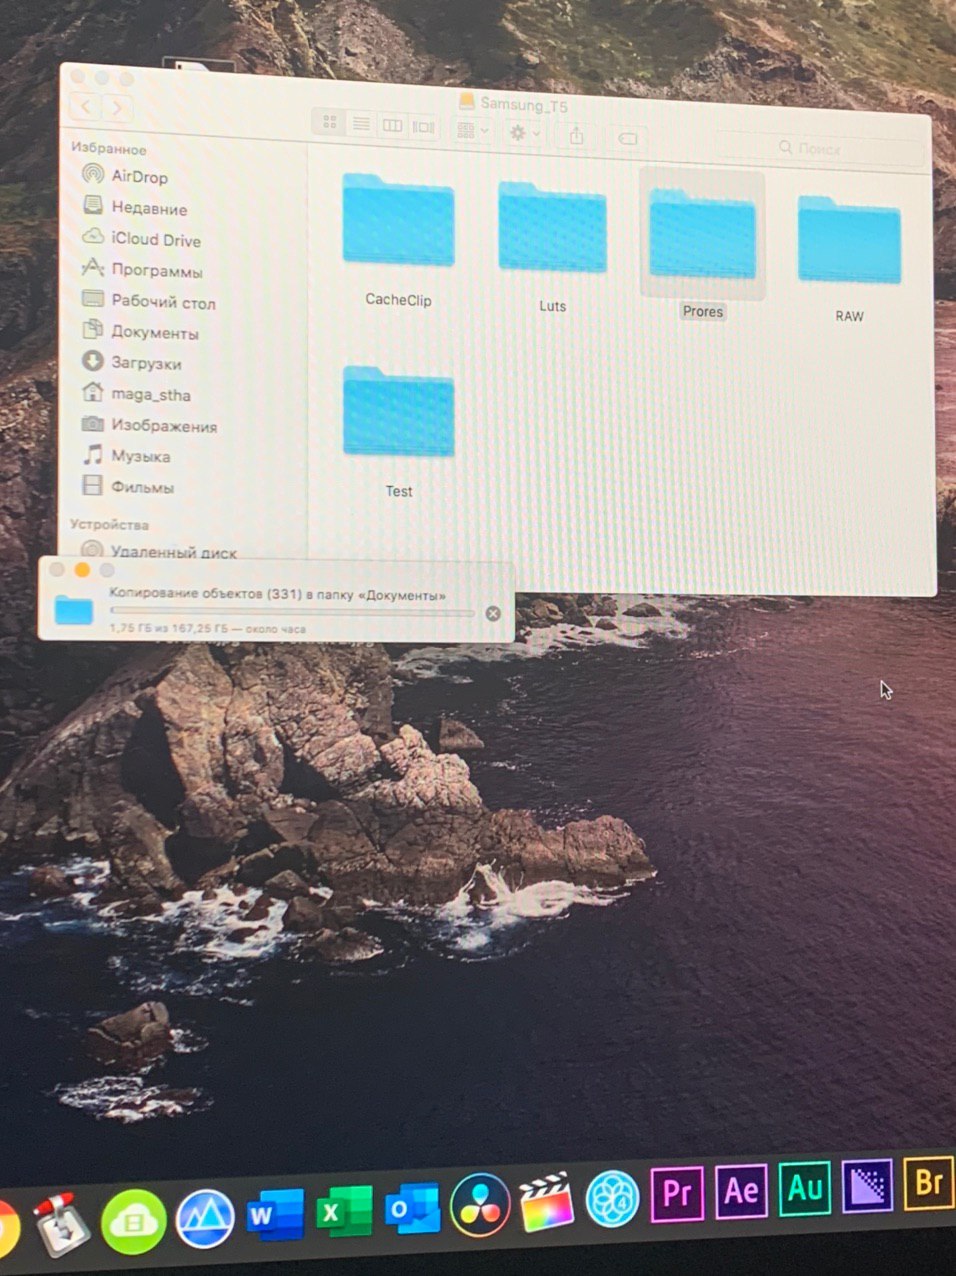Select maga_stha home folder in sidebar
The height and width of the screenshot is (1276, 956).
136,394
